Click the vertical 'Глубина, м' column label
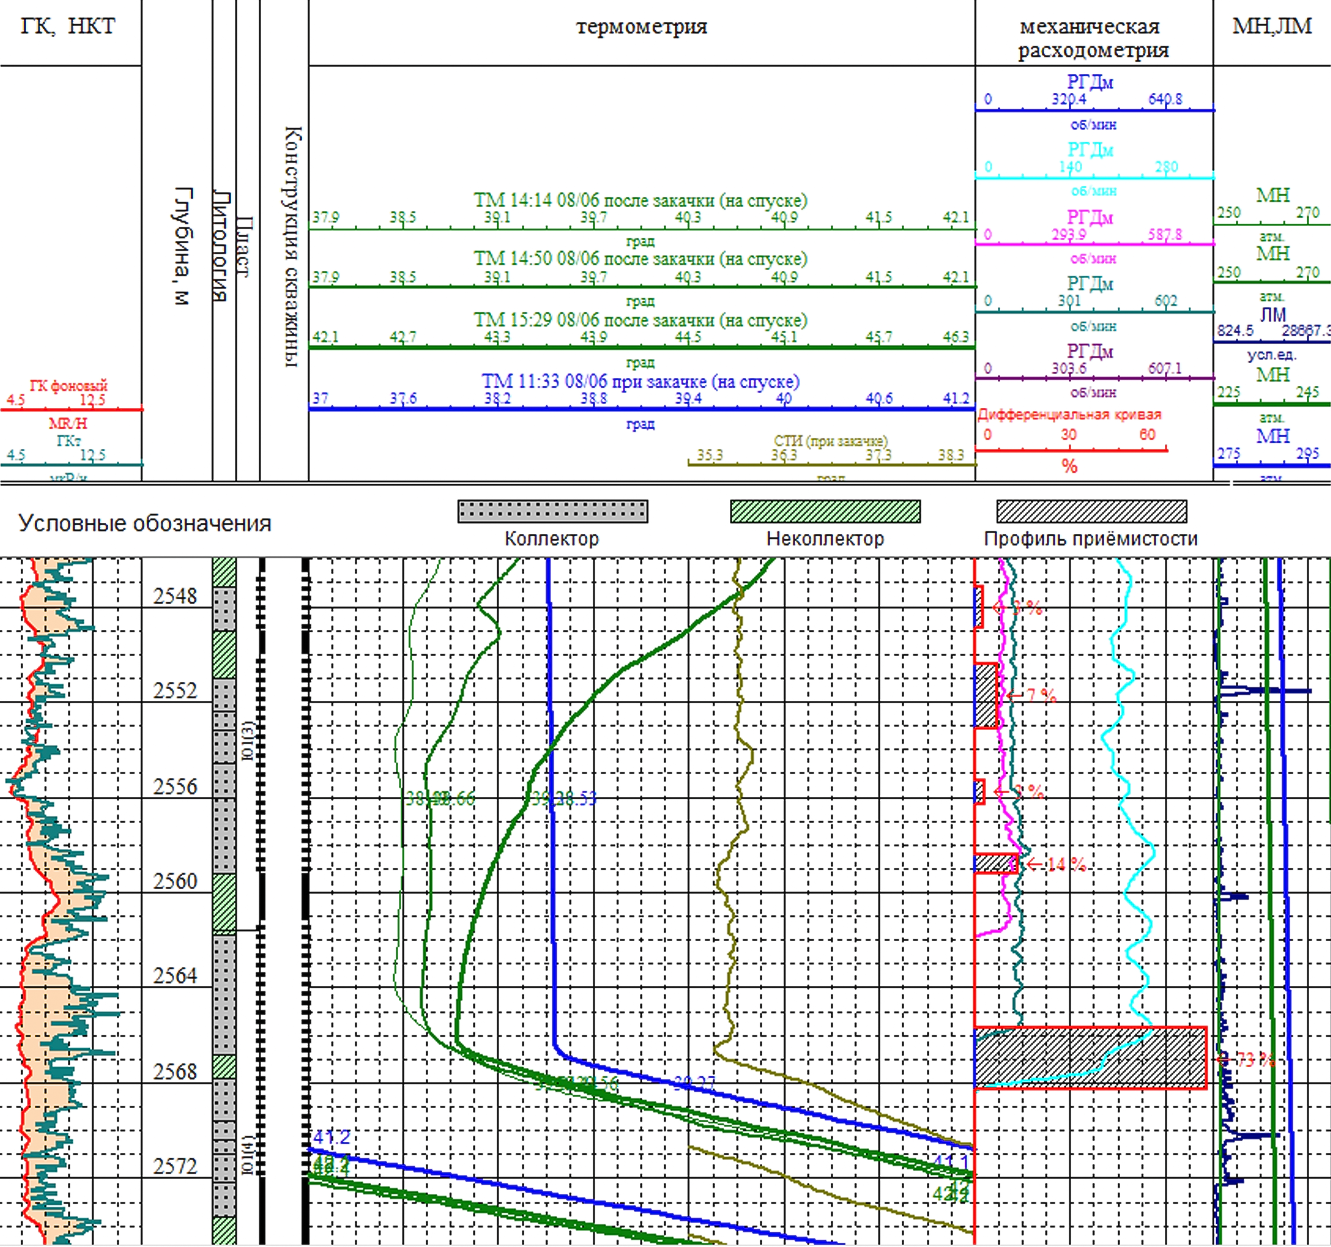This screenshot has height=1247, width=1331. pos(182,246)
